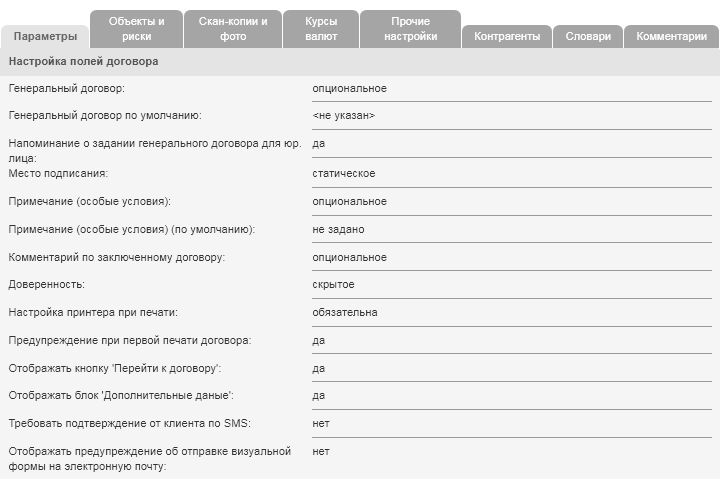Screen dimensions: 723x480
Task: Click 'Отображать блок Дополнительные данные' label
Action: [121, 396]
